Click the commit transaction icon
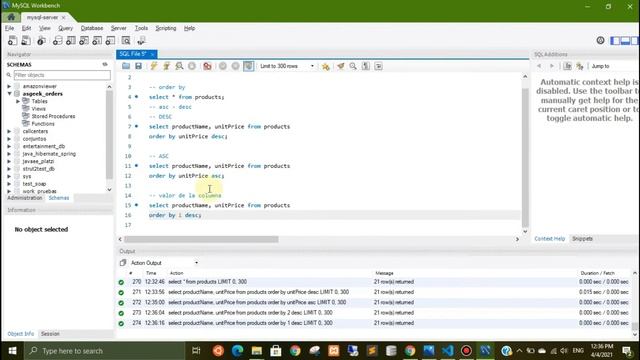640x360 pixels. (223, 66)
